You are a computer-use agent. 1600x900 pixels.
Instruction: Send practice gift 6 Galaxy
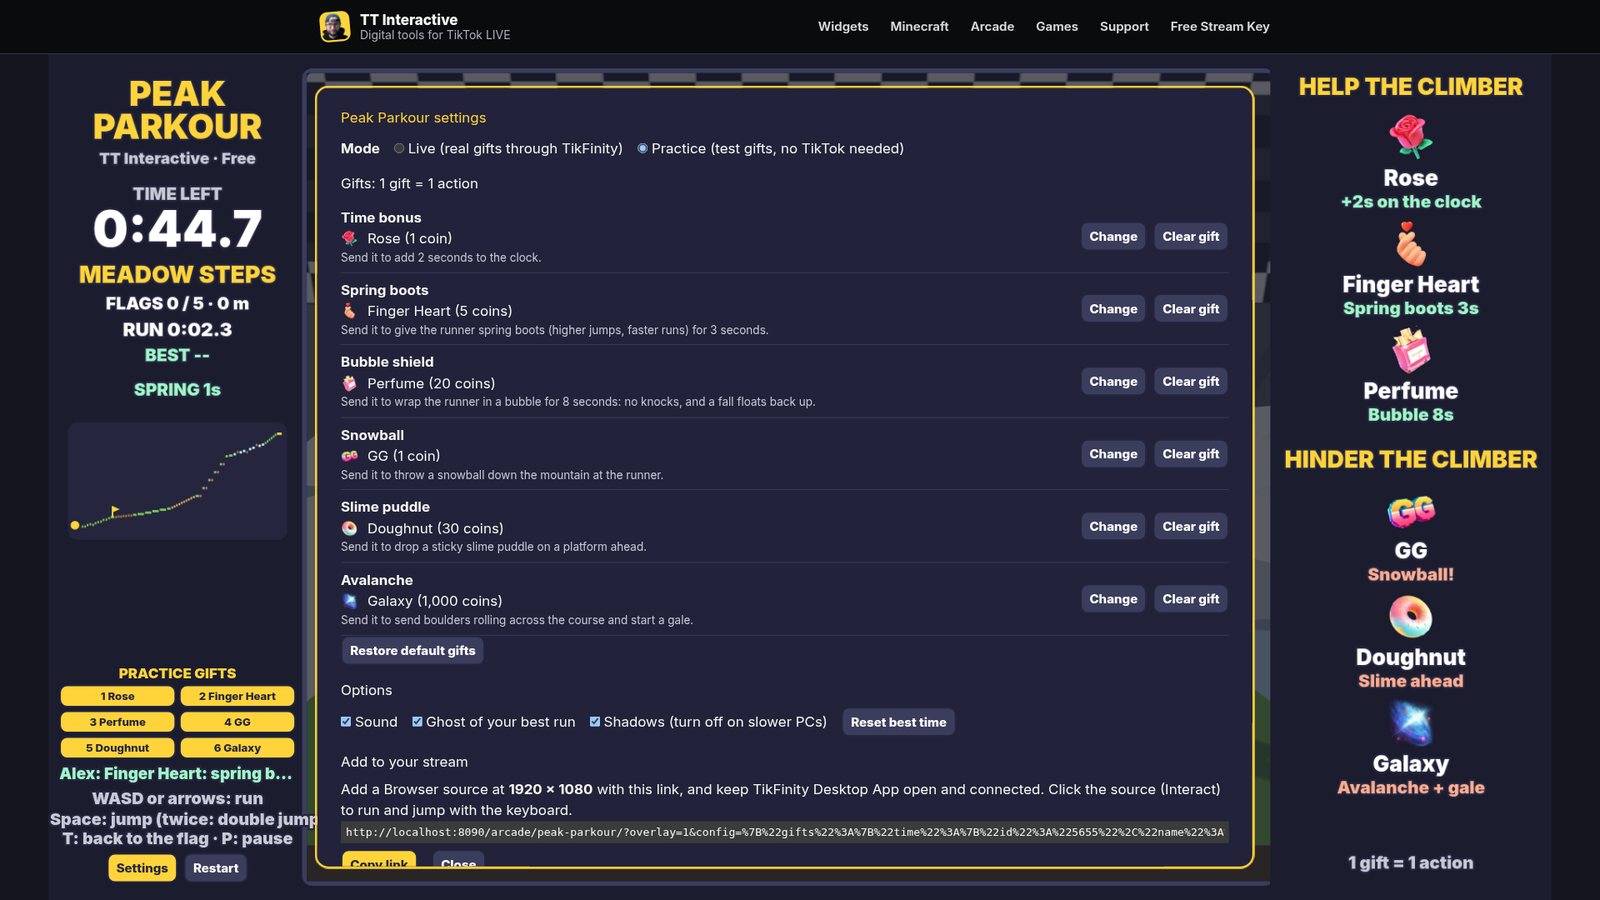point(237,748)
